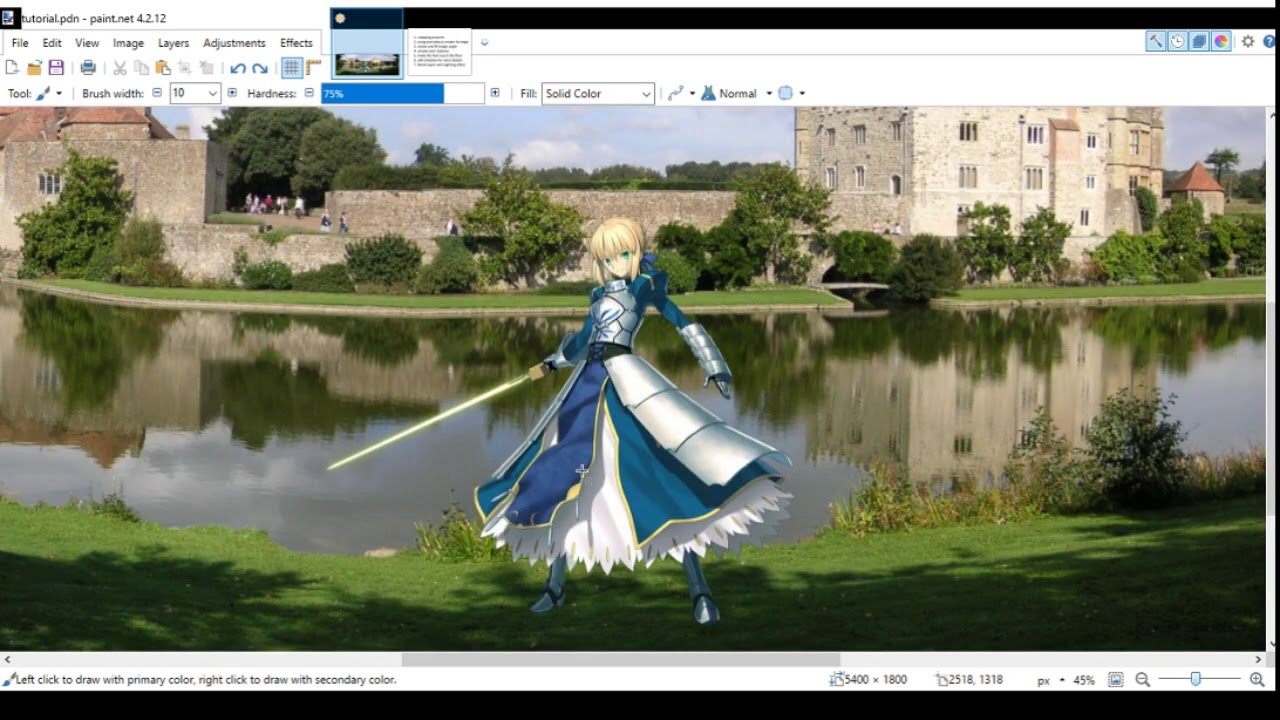
Task: Click the Deselect icon
Action: (207, 68)
